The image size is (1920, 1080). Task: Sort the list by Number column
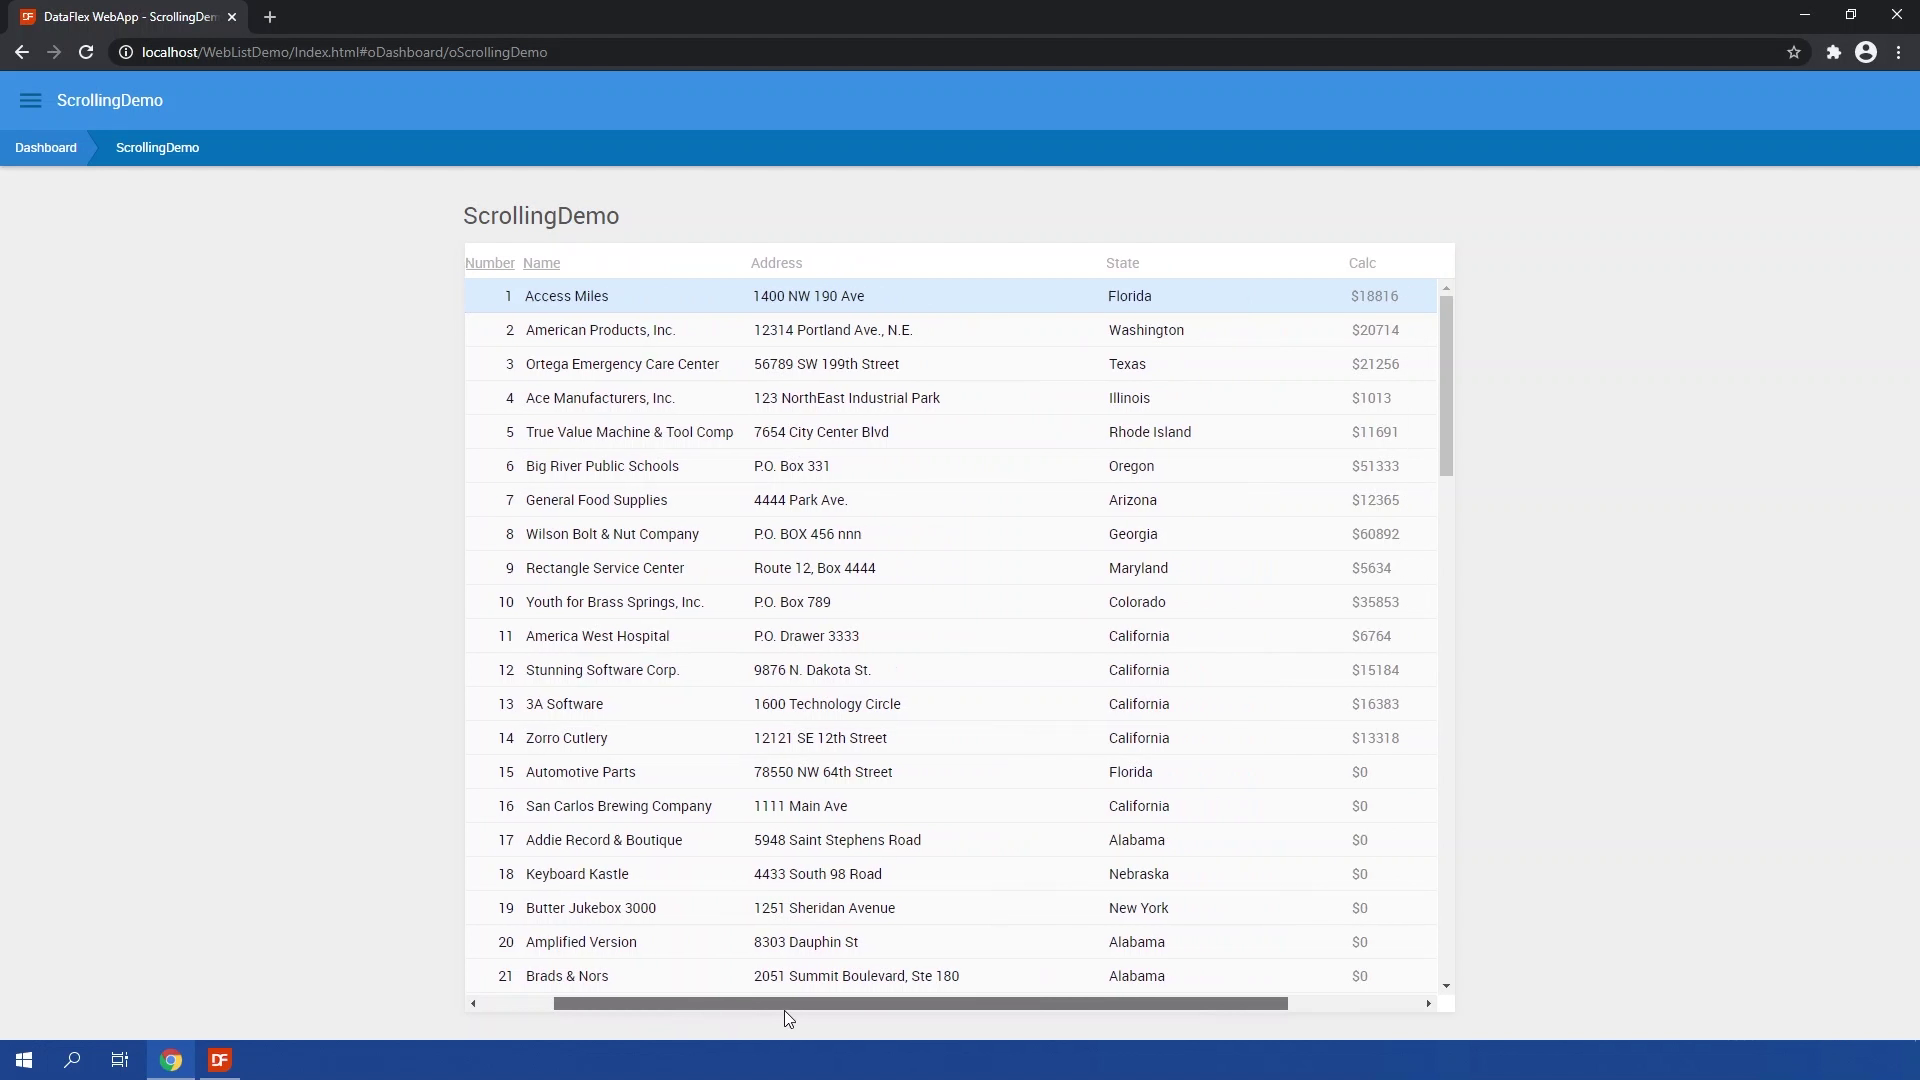coord(490,263)
